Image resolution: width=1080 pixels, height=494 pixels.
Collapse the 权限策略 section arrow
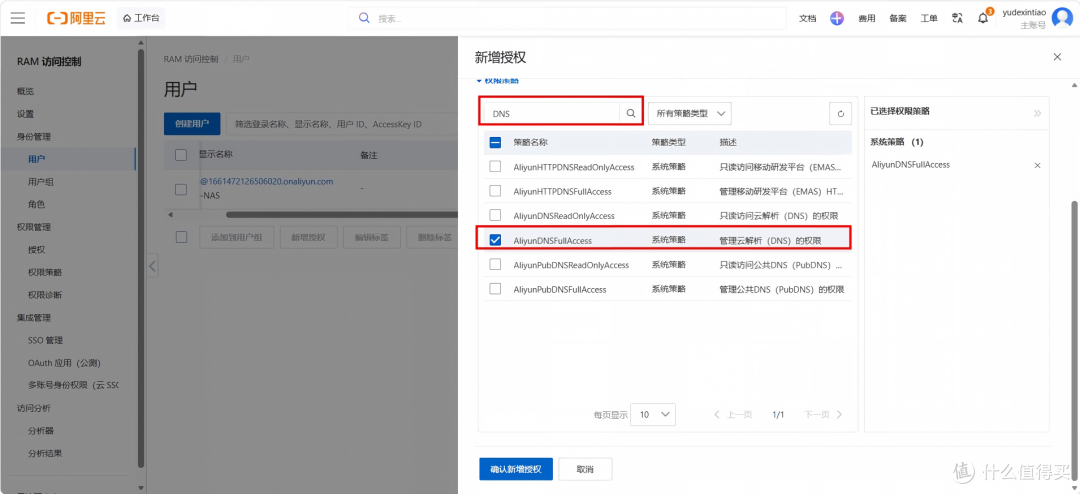[479, 81]
